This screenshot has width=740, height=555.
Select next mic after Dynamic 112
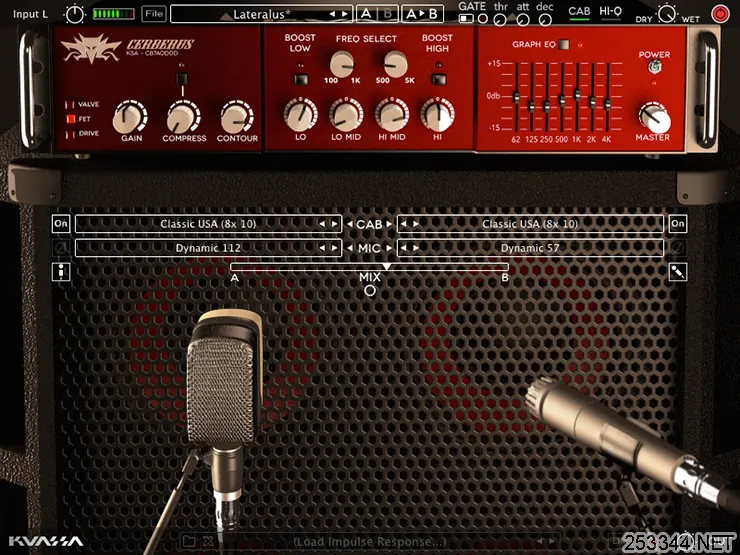334,248
